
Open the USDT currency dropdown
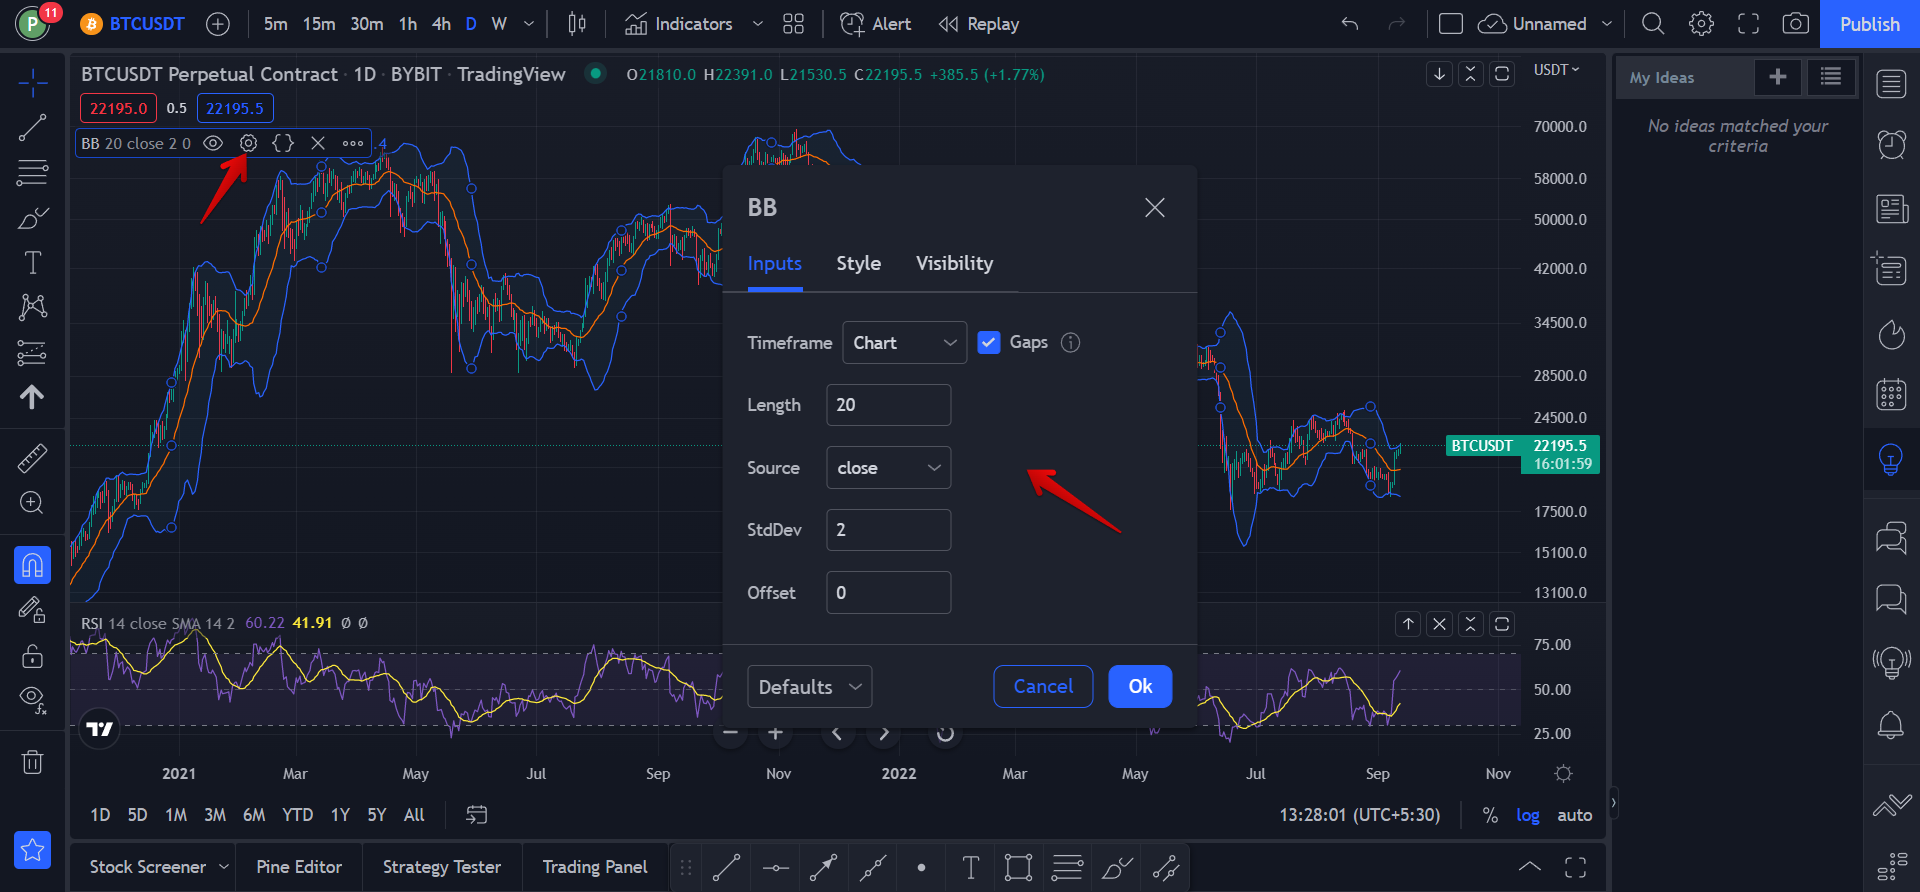pos(1557,70)
